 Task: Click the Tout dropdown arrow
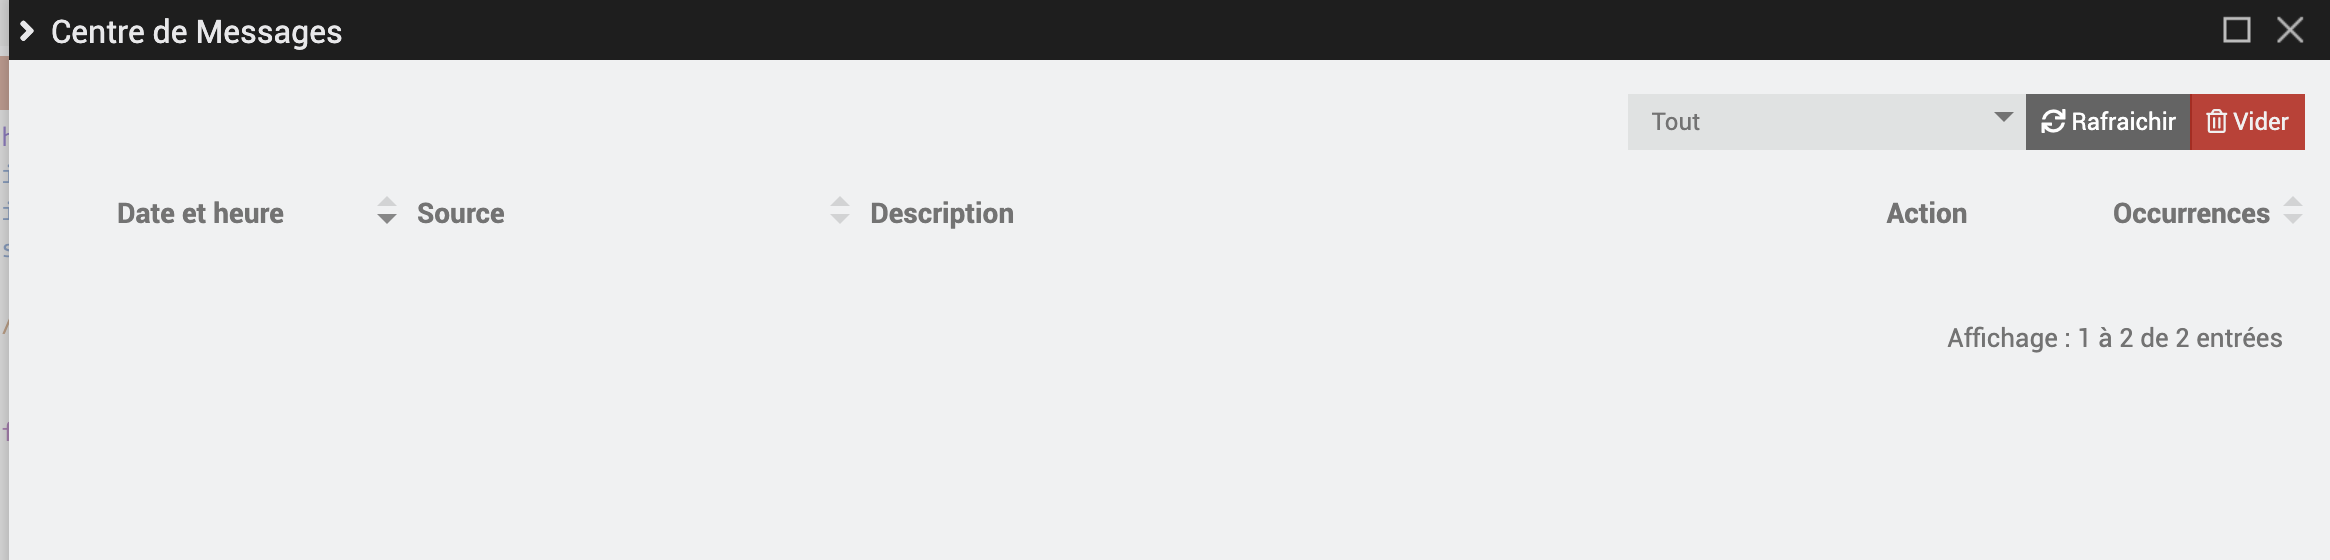pyautogui.click(x=2003, y=118)
